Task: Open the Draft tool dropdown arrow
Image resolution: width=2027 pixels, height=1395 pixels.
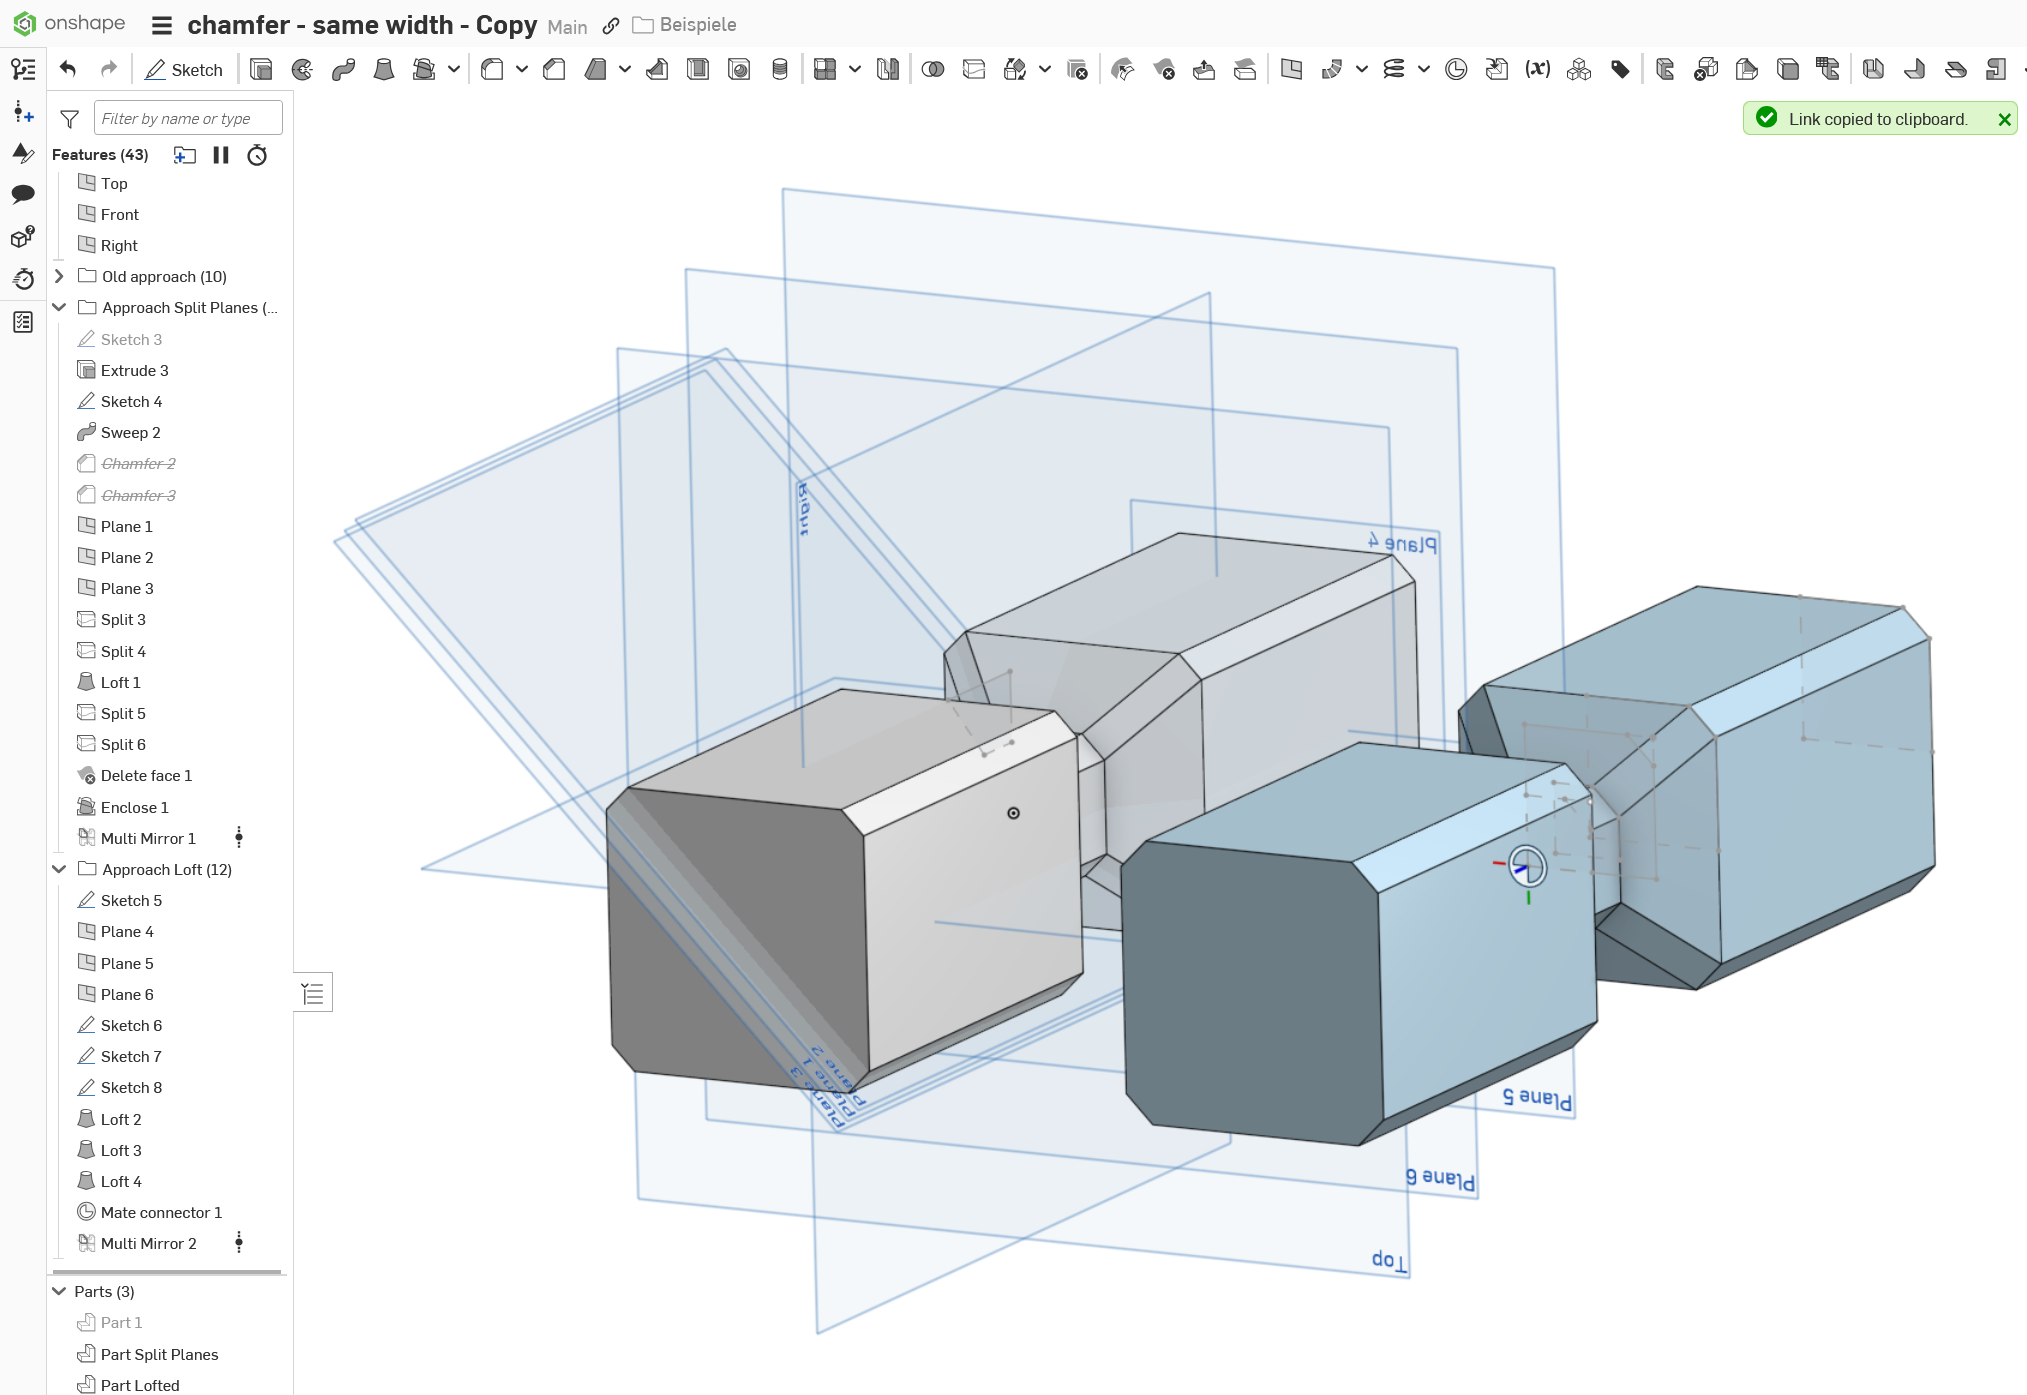Action: 624,69
